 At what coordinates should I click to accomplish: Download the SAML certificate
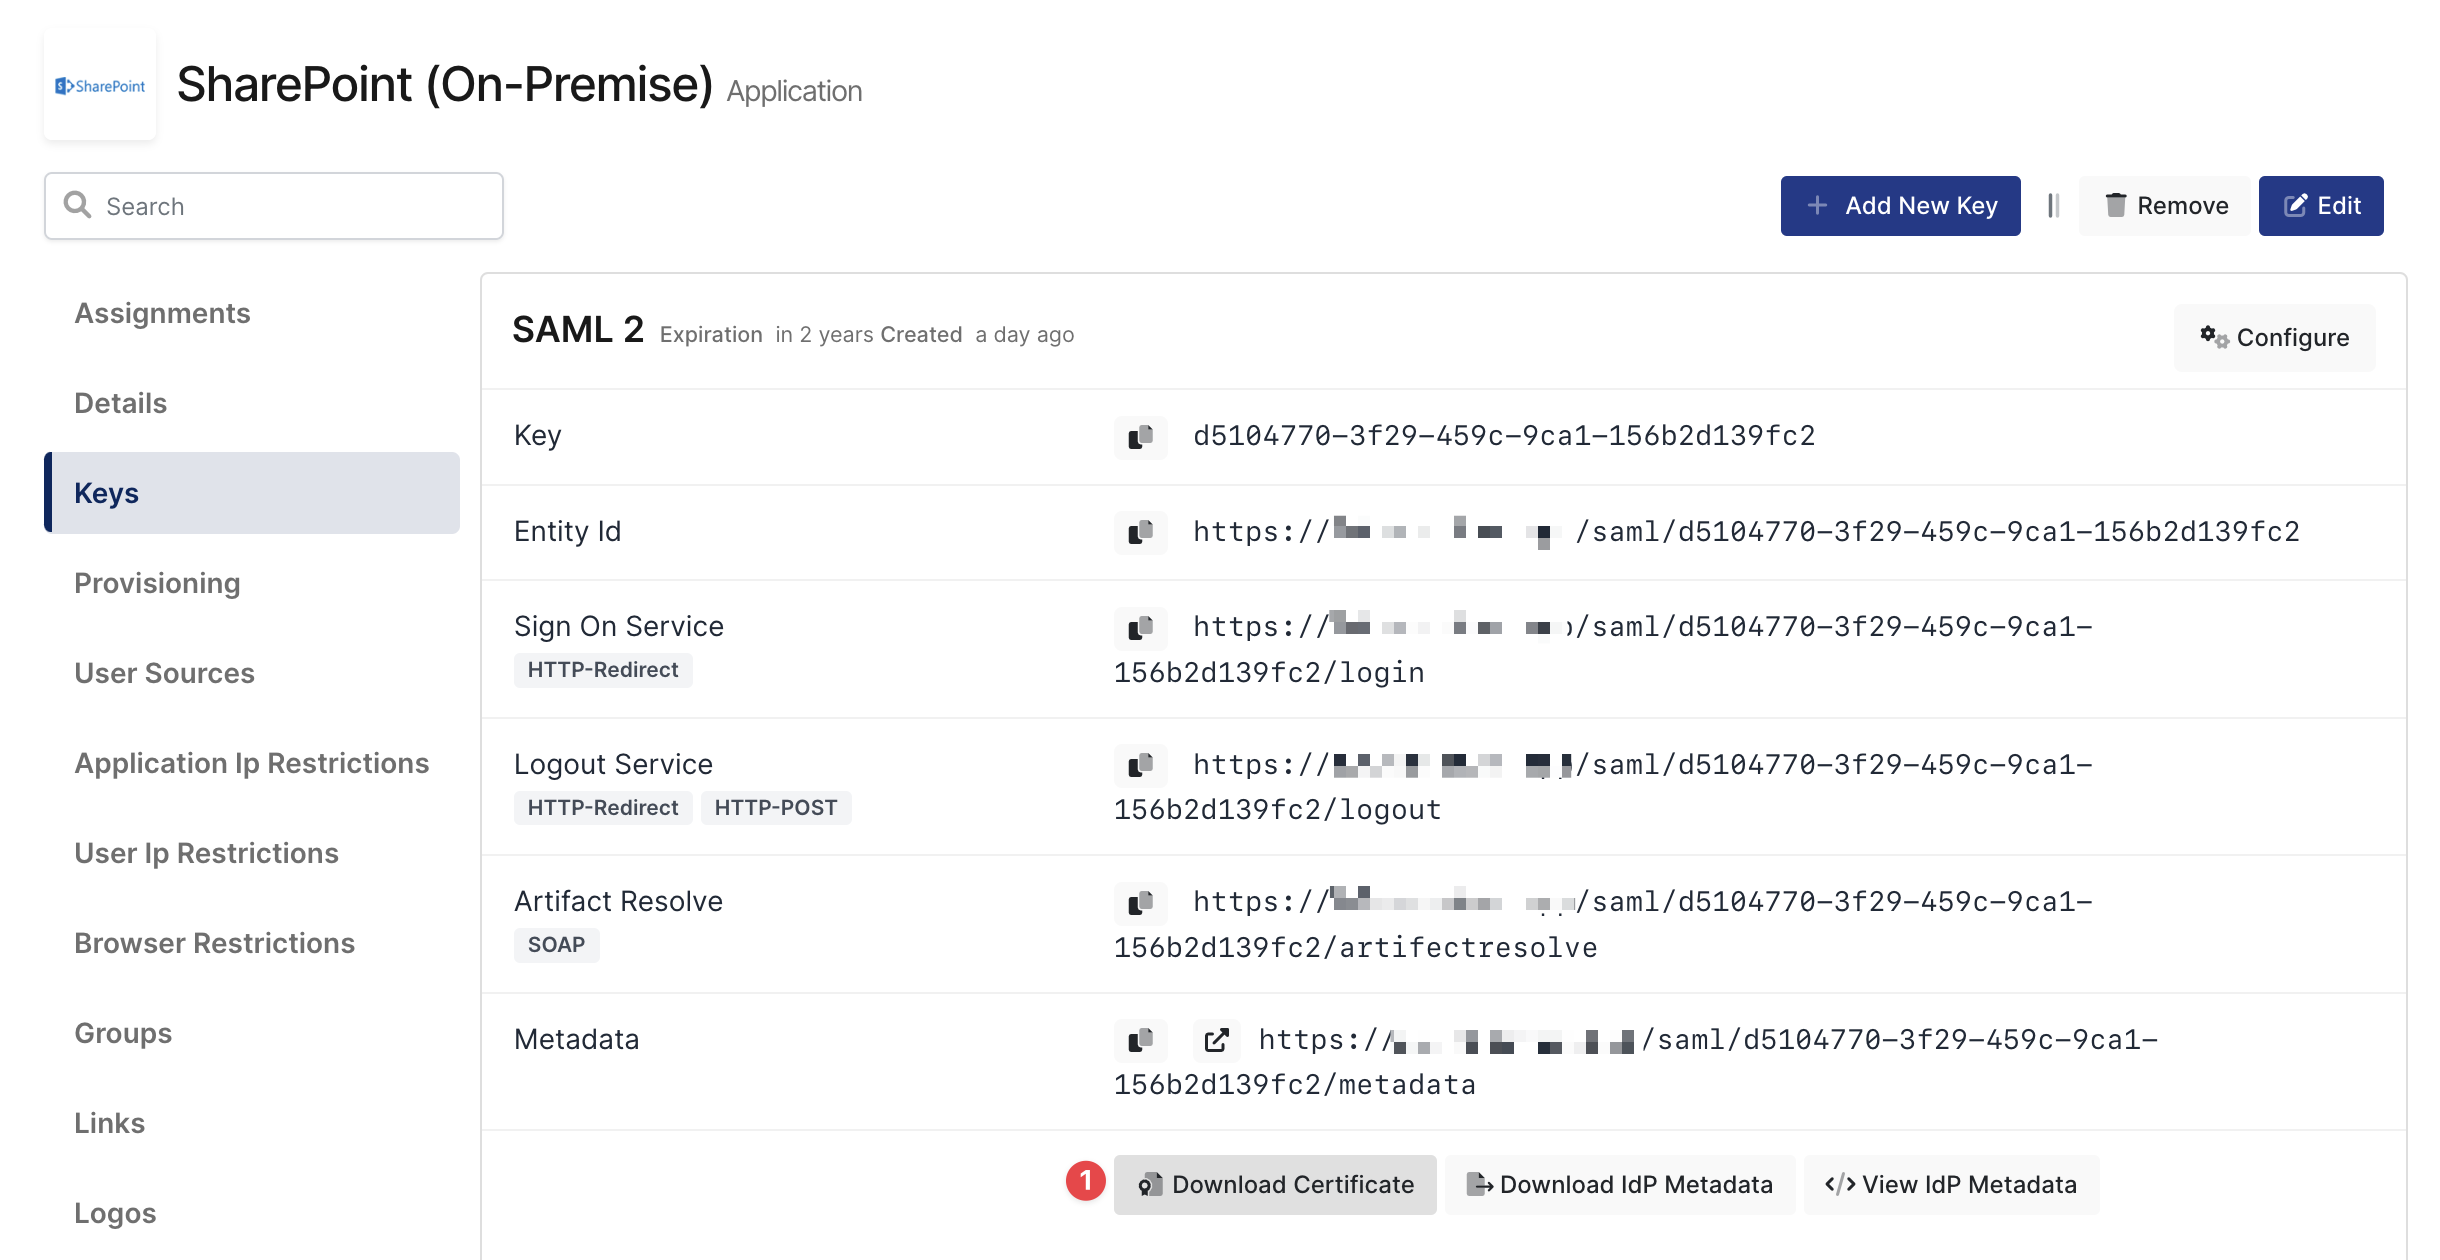pyautogui.click(x=1275, y=1184)
